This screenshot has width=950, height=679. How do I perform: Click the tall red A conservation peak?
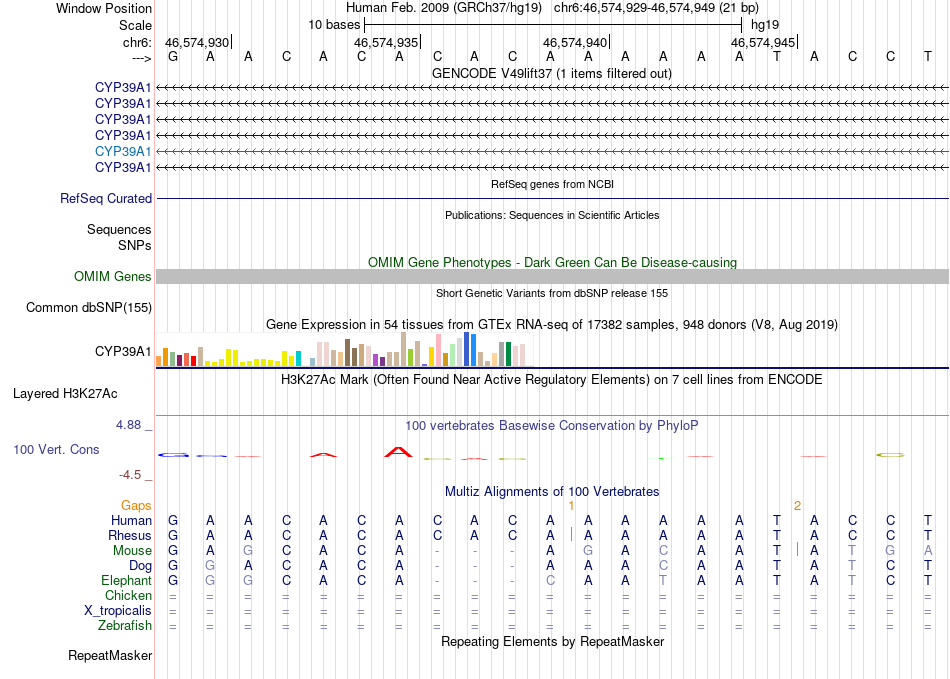(x=398, y=452)
